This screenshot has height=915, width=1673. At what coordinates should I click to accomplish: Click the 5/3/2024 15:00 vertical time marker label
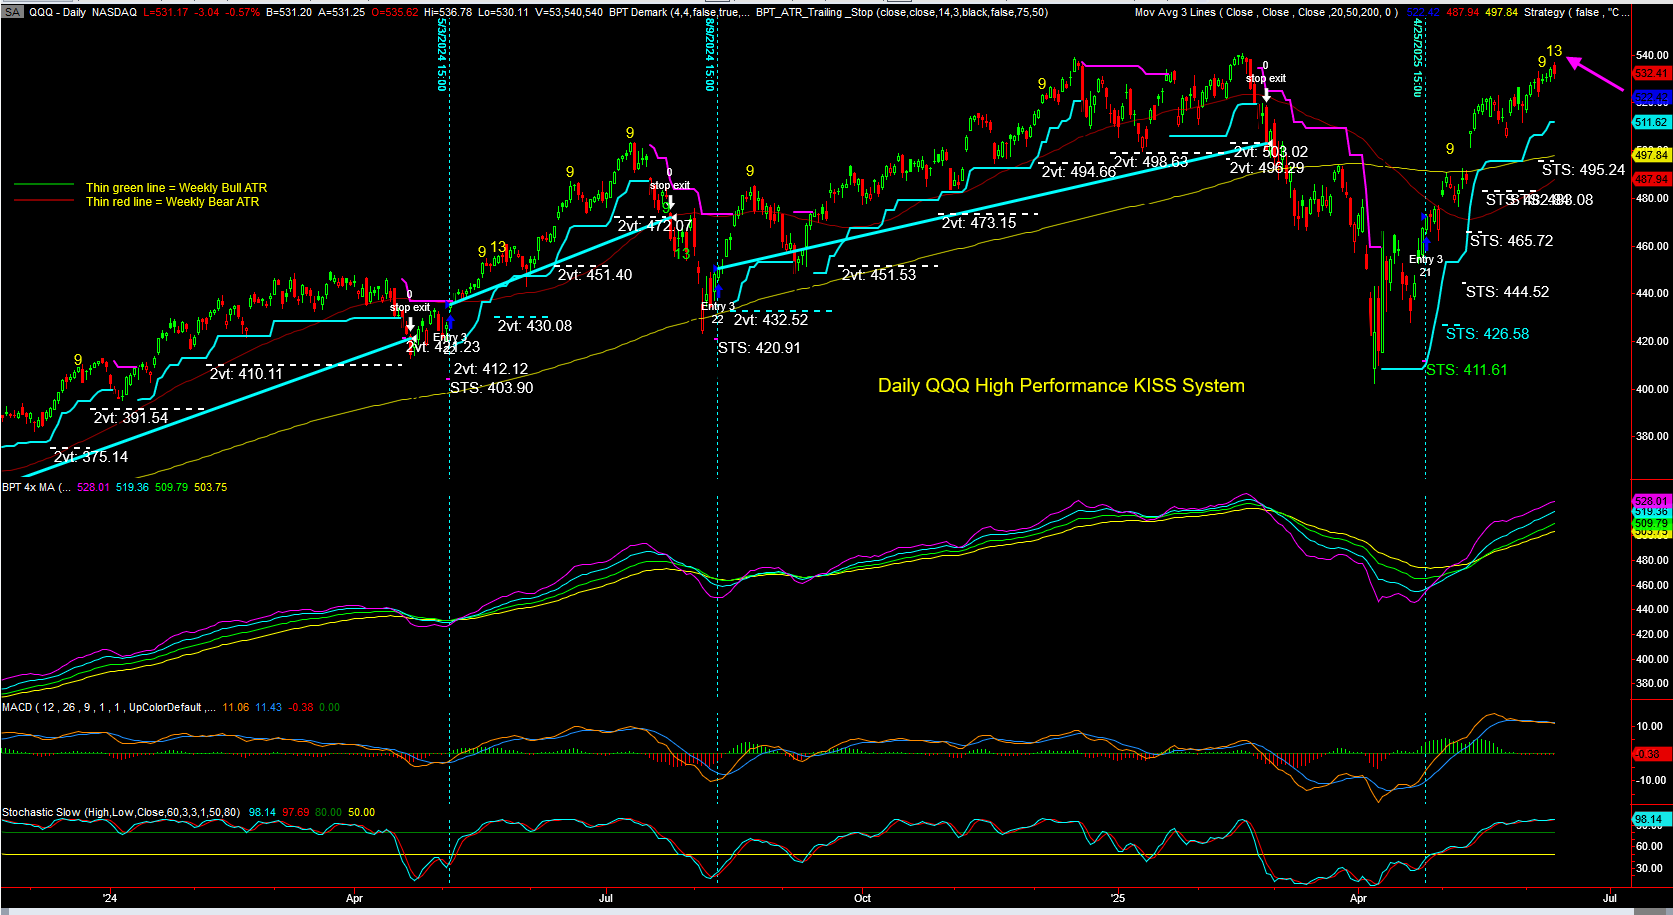click(441, 55)
